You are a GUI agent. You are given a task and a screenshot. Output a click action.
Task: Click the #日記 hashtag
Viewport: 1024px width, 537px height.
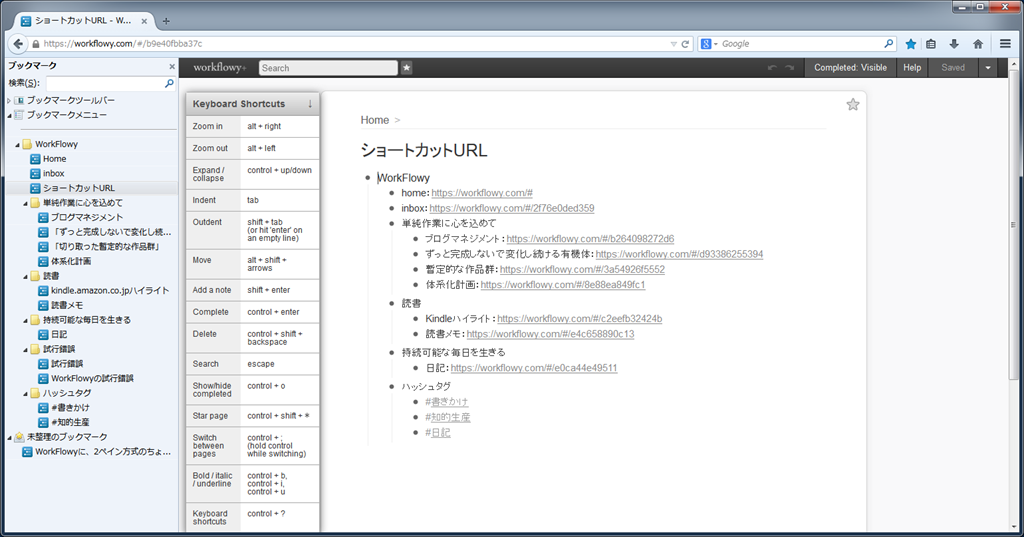(x=438, y=432)
